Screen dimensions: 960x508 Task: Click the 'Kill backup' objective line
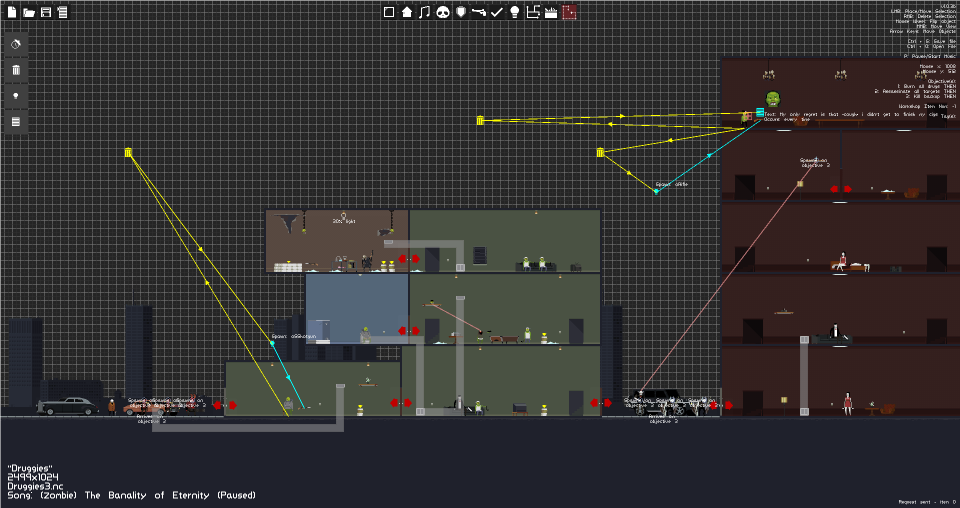point(930,96)
